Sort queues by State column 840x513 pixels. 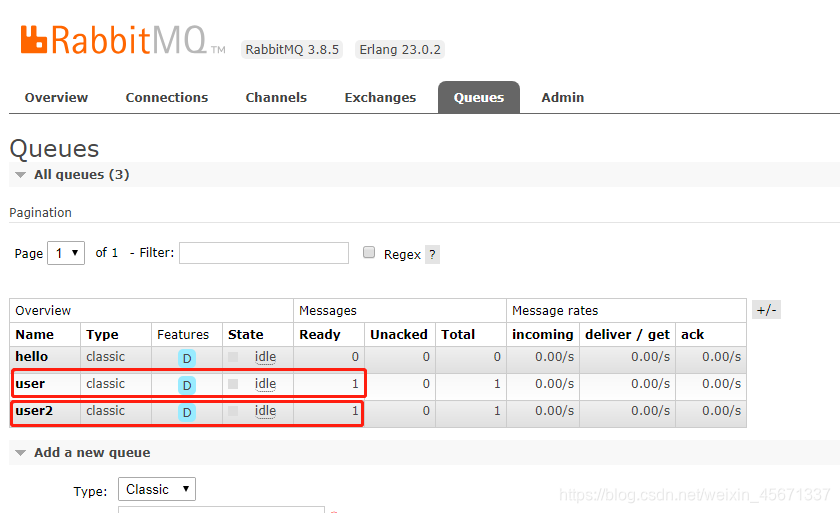click(x=246, y=335)
